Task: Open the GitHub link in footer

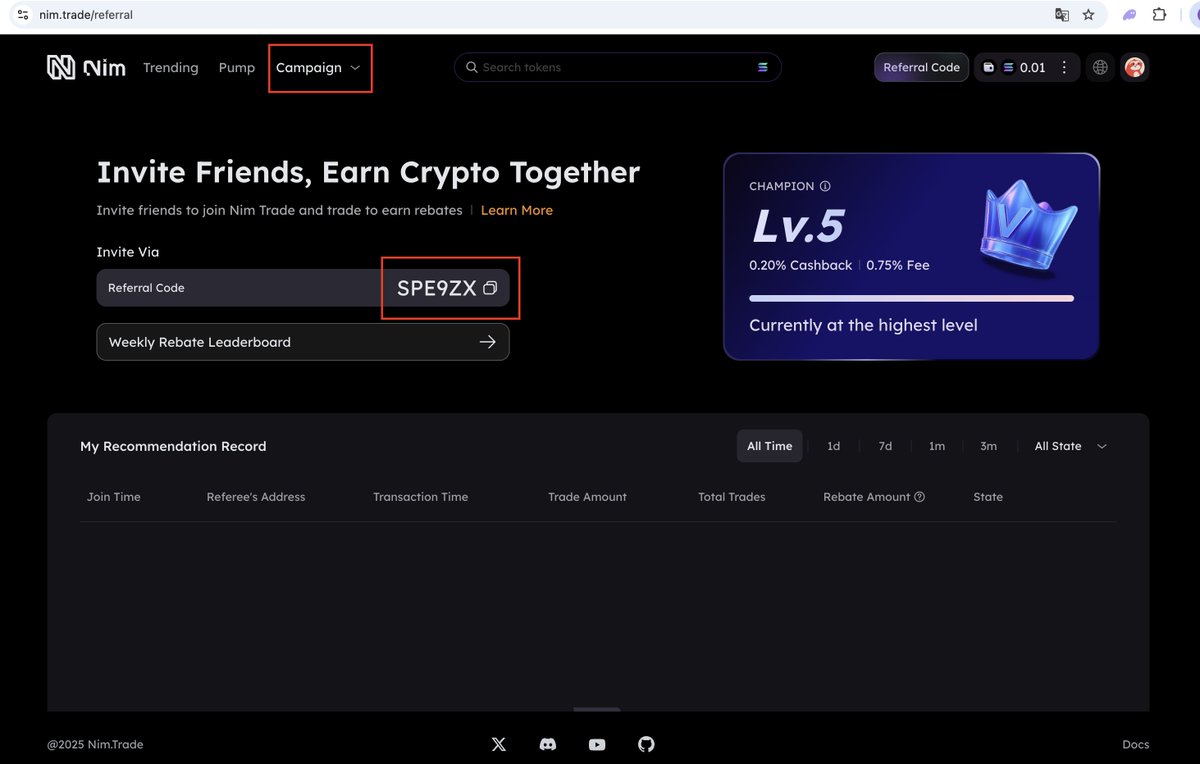Action: coord(646,744)
